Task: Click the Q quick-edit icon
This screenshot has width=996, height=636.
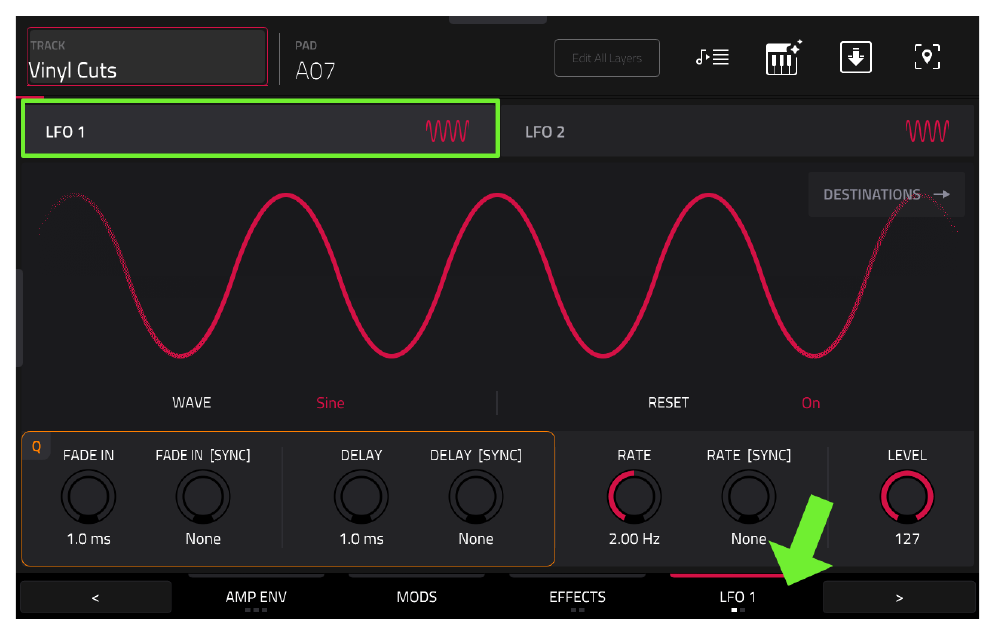Action: click(36, 447)
